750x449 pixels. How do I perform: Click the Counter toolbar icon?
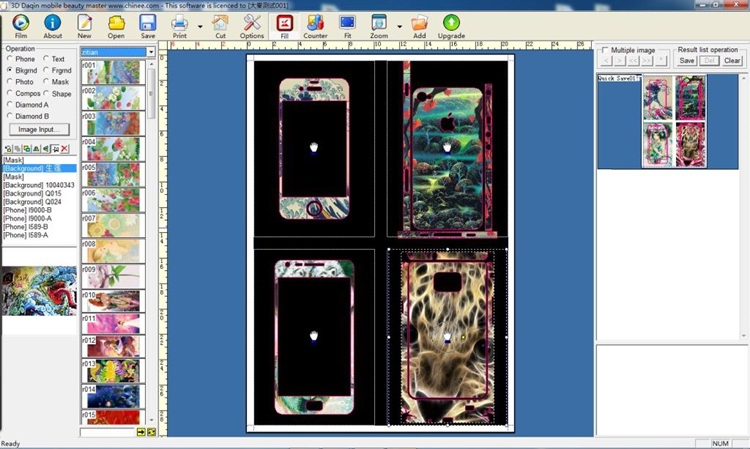click(315, 24)
